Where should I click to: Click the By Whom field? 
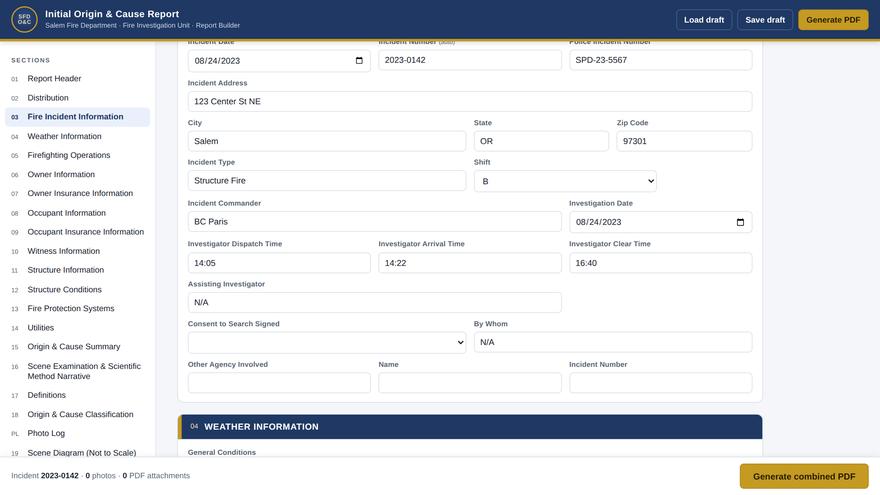tap(613, 342)
